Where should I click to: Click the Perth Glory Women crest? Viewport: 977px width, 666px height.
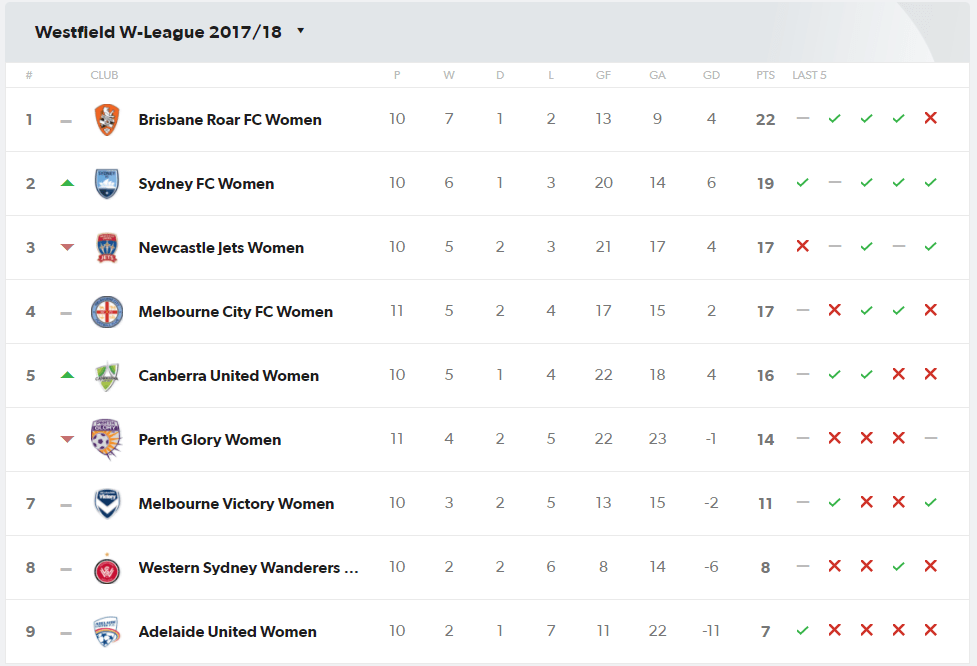pos(105,439)
